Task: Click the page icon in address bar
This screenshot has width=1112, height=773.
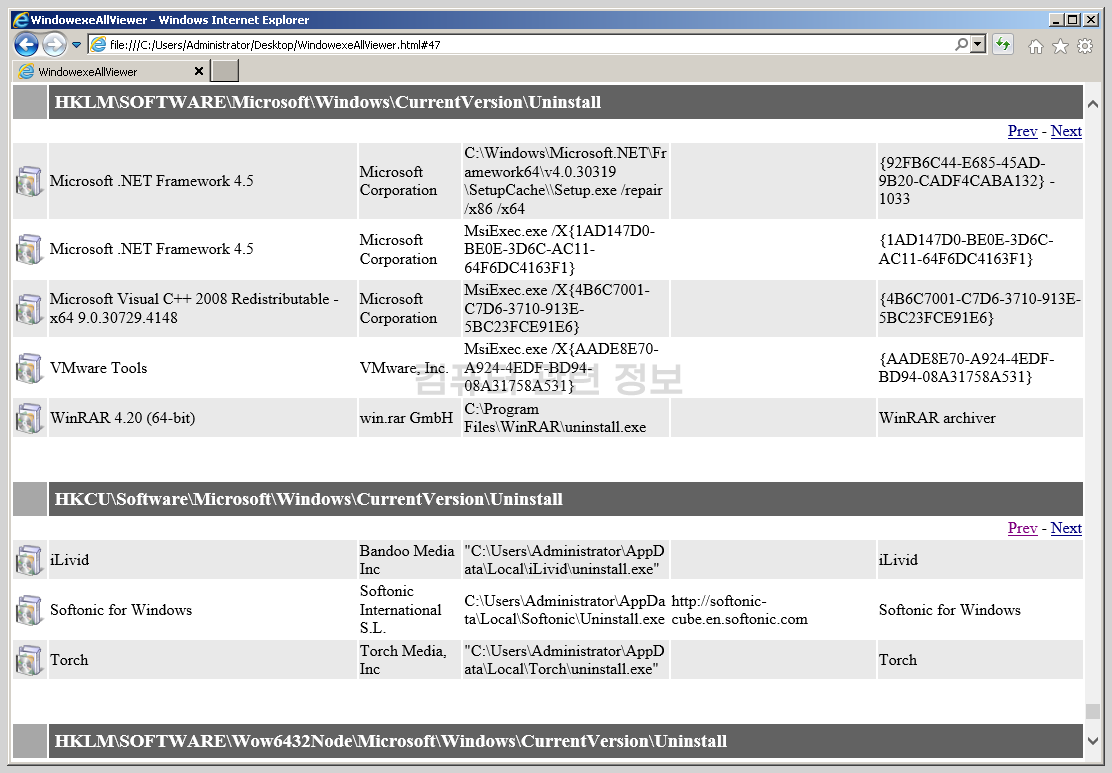Action: 99,45
